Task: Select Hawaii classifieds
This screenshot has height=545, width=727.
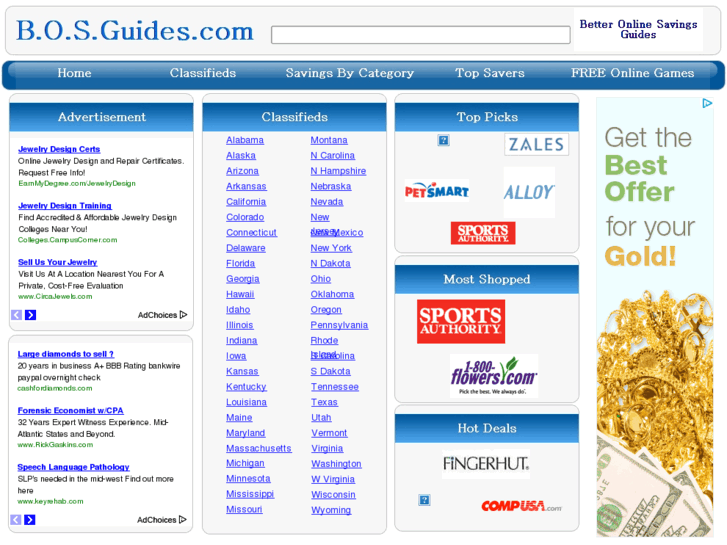Action: click(240, 294)
